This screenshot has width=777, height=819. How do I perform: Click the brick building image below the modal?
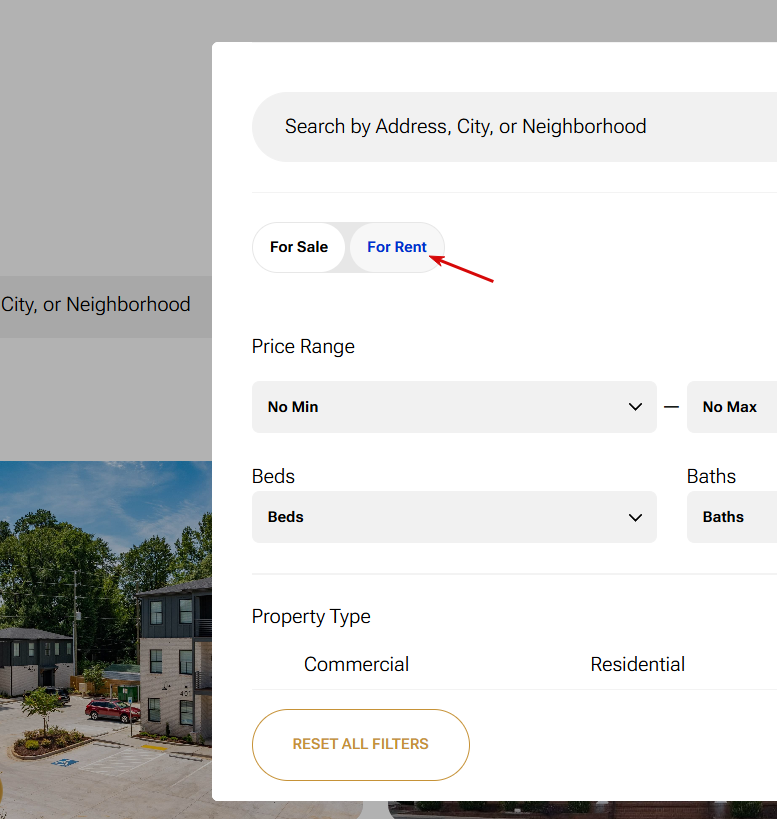pos(580,809)
